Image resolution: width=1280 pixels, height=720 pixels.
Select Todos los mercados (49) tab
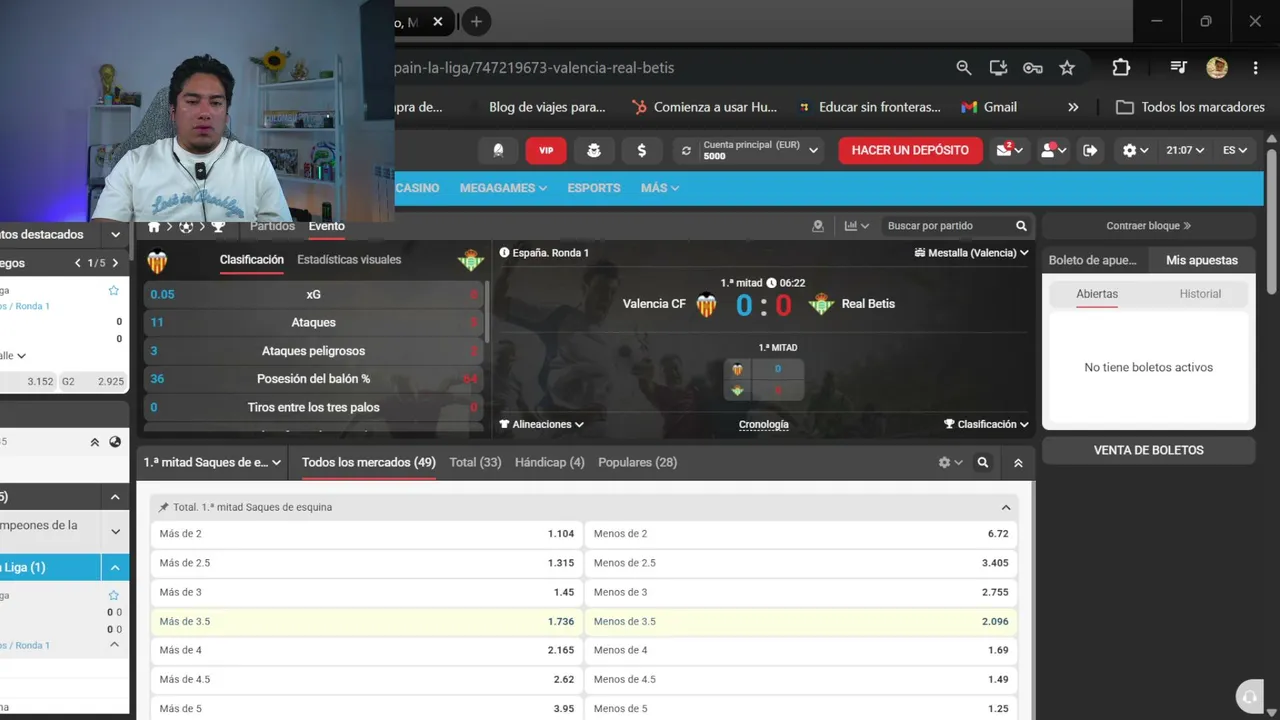coord(369,463)
